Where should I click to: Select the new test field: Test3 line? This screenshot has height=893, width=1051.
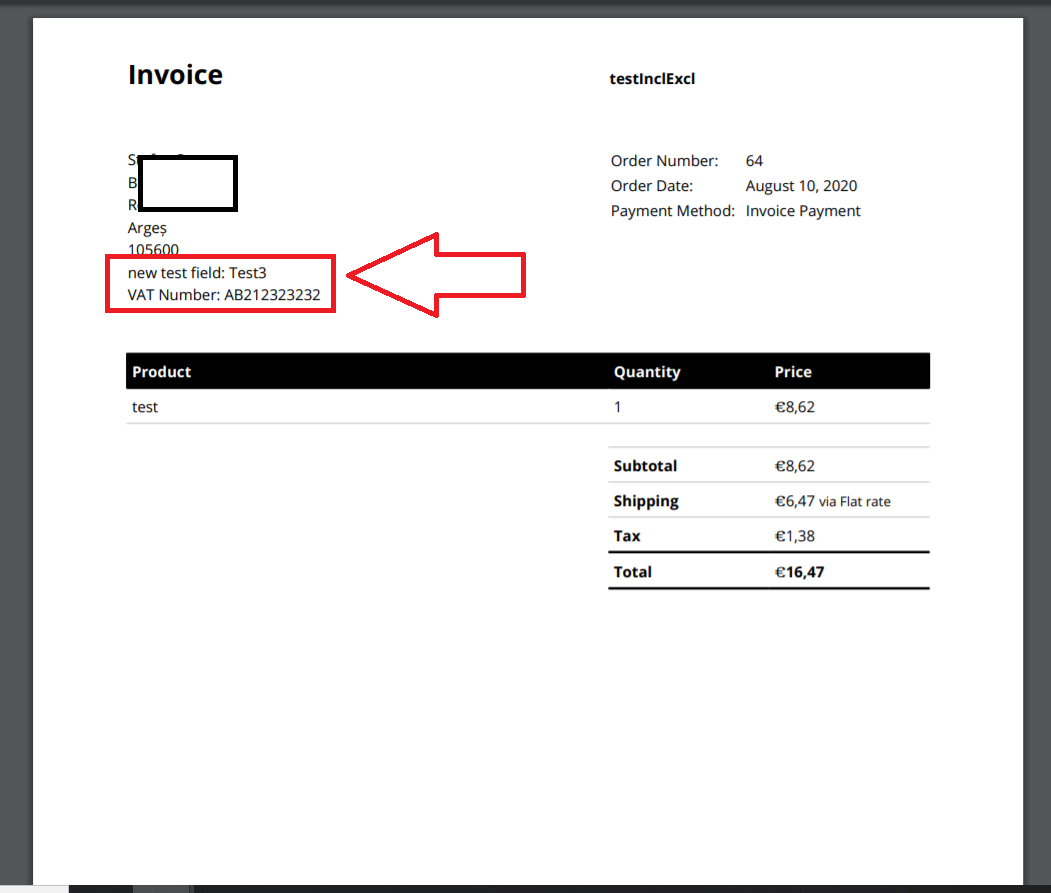pos(196,272)
